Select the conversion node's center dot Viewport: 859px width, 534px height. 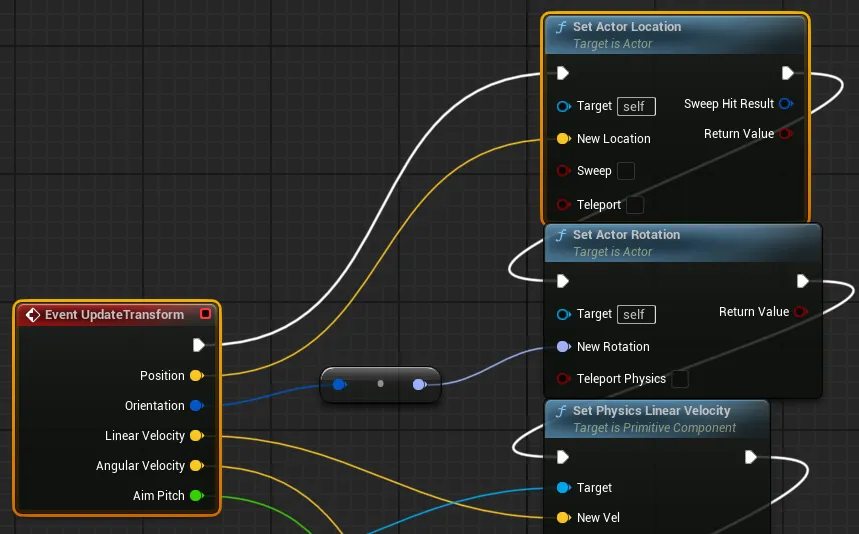(x=380, y=383)
